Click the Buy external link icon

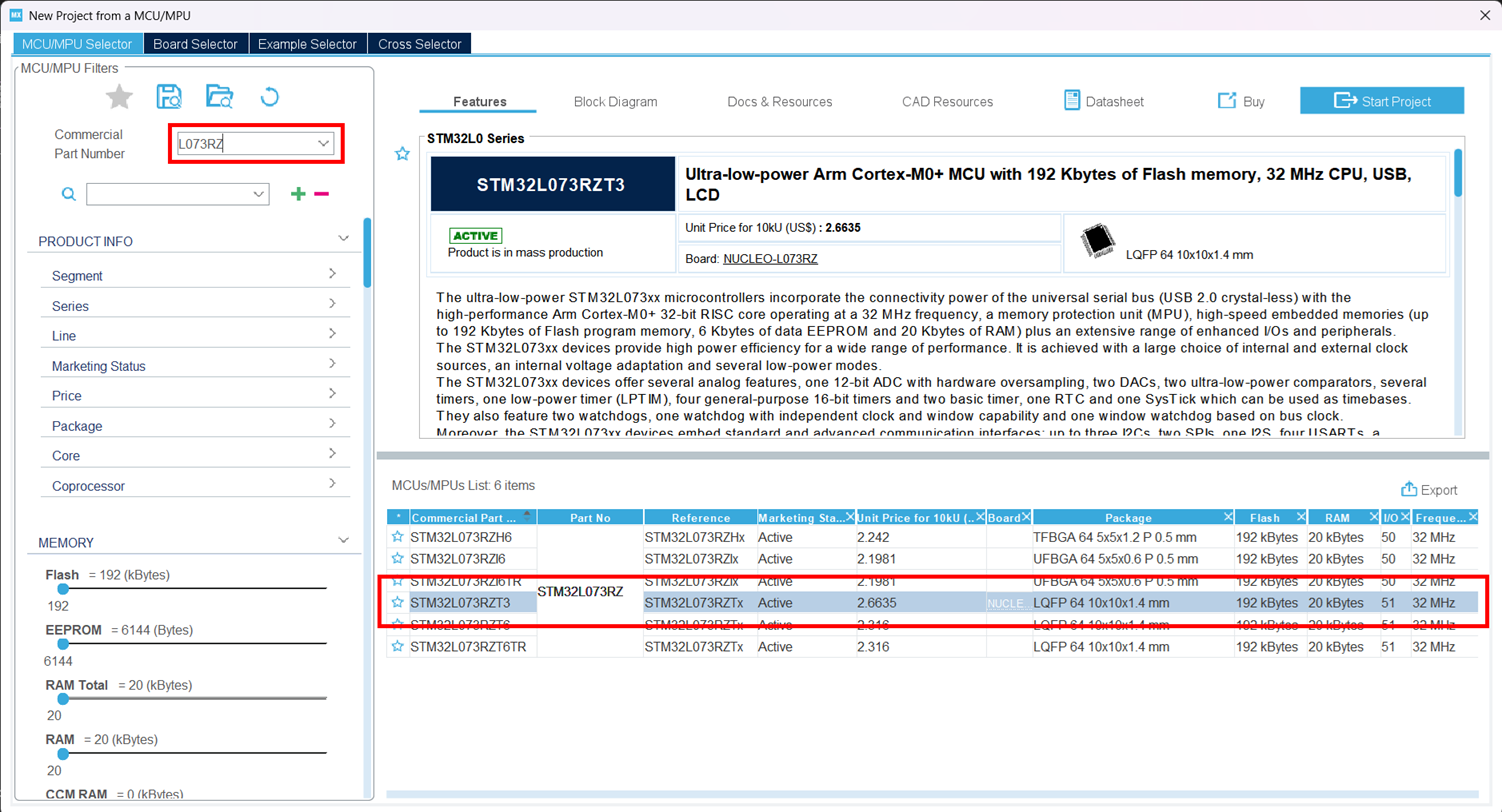point(1227,100)
